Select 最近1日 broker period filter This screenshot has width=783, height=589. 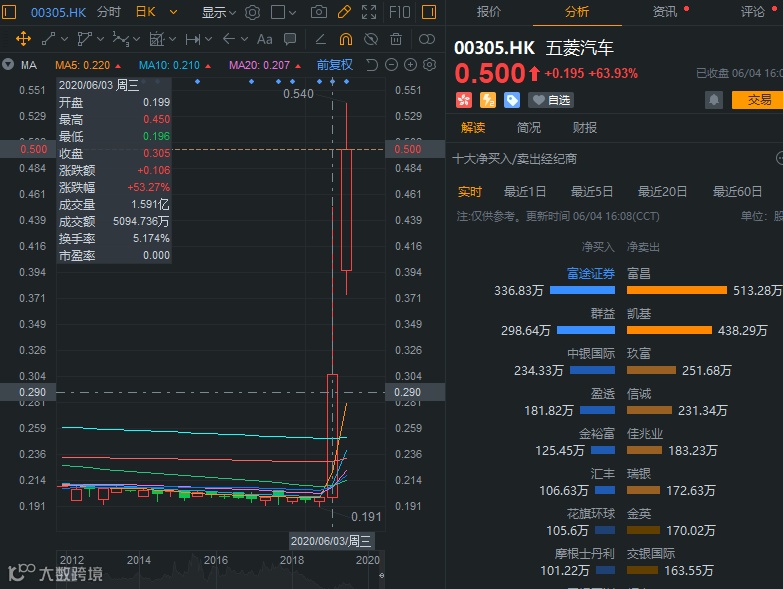525,192
